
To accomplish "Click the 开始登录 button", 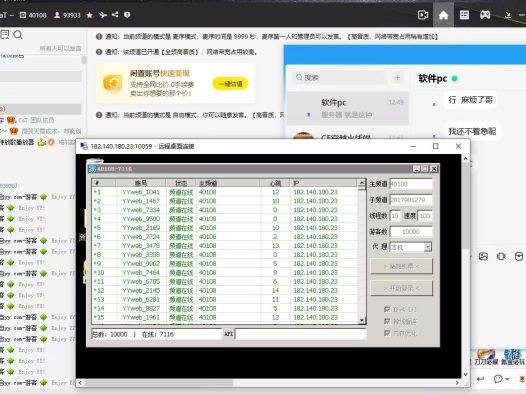I will (401, 288).
